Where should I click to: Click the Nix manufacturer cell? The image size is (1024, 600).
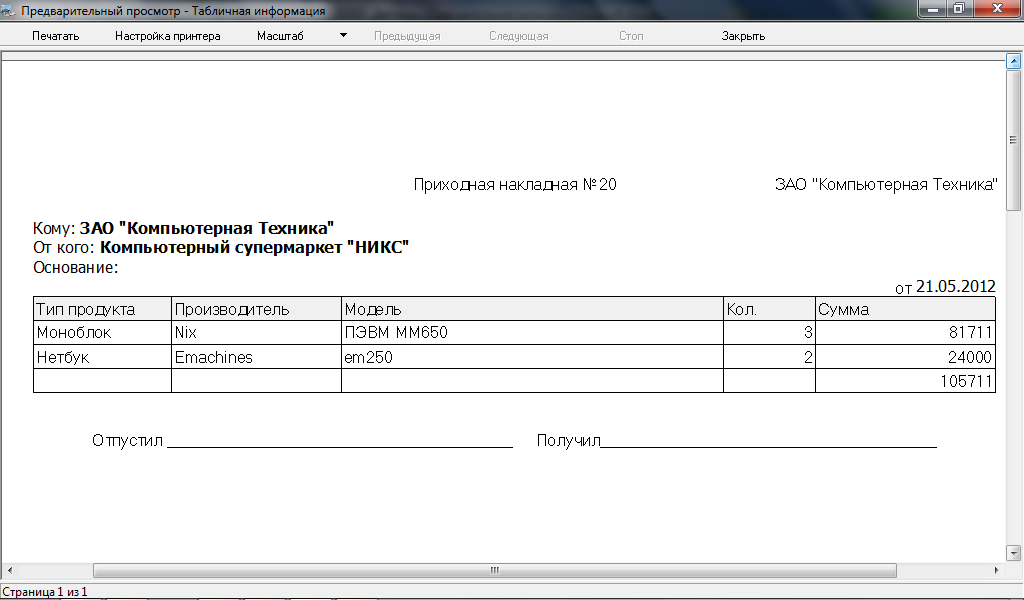(256, 332)
